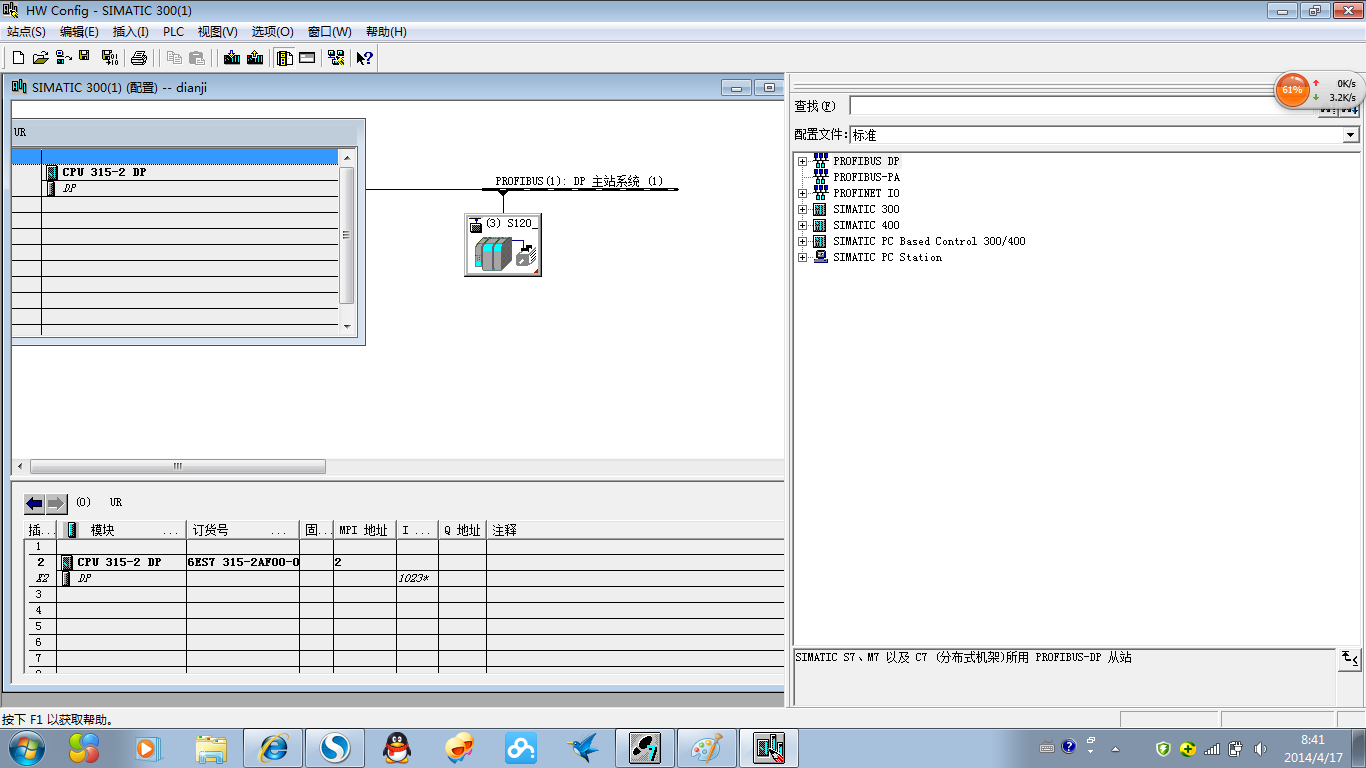
Task: Open the 帮助(H) menu
Action: 386,32
